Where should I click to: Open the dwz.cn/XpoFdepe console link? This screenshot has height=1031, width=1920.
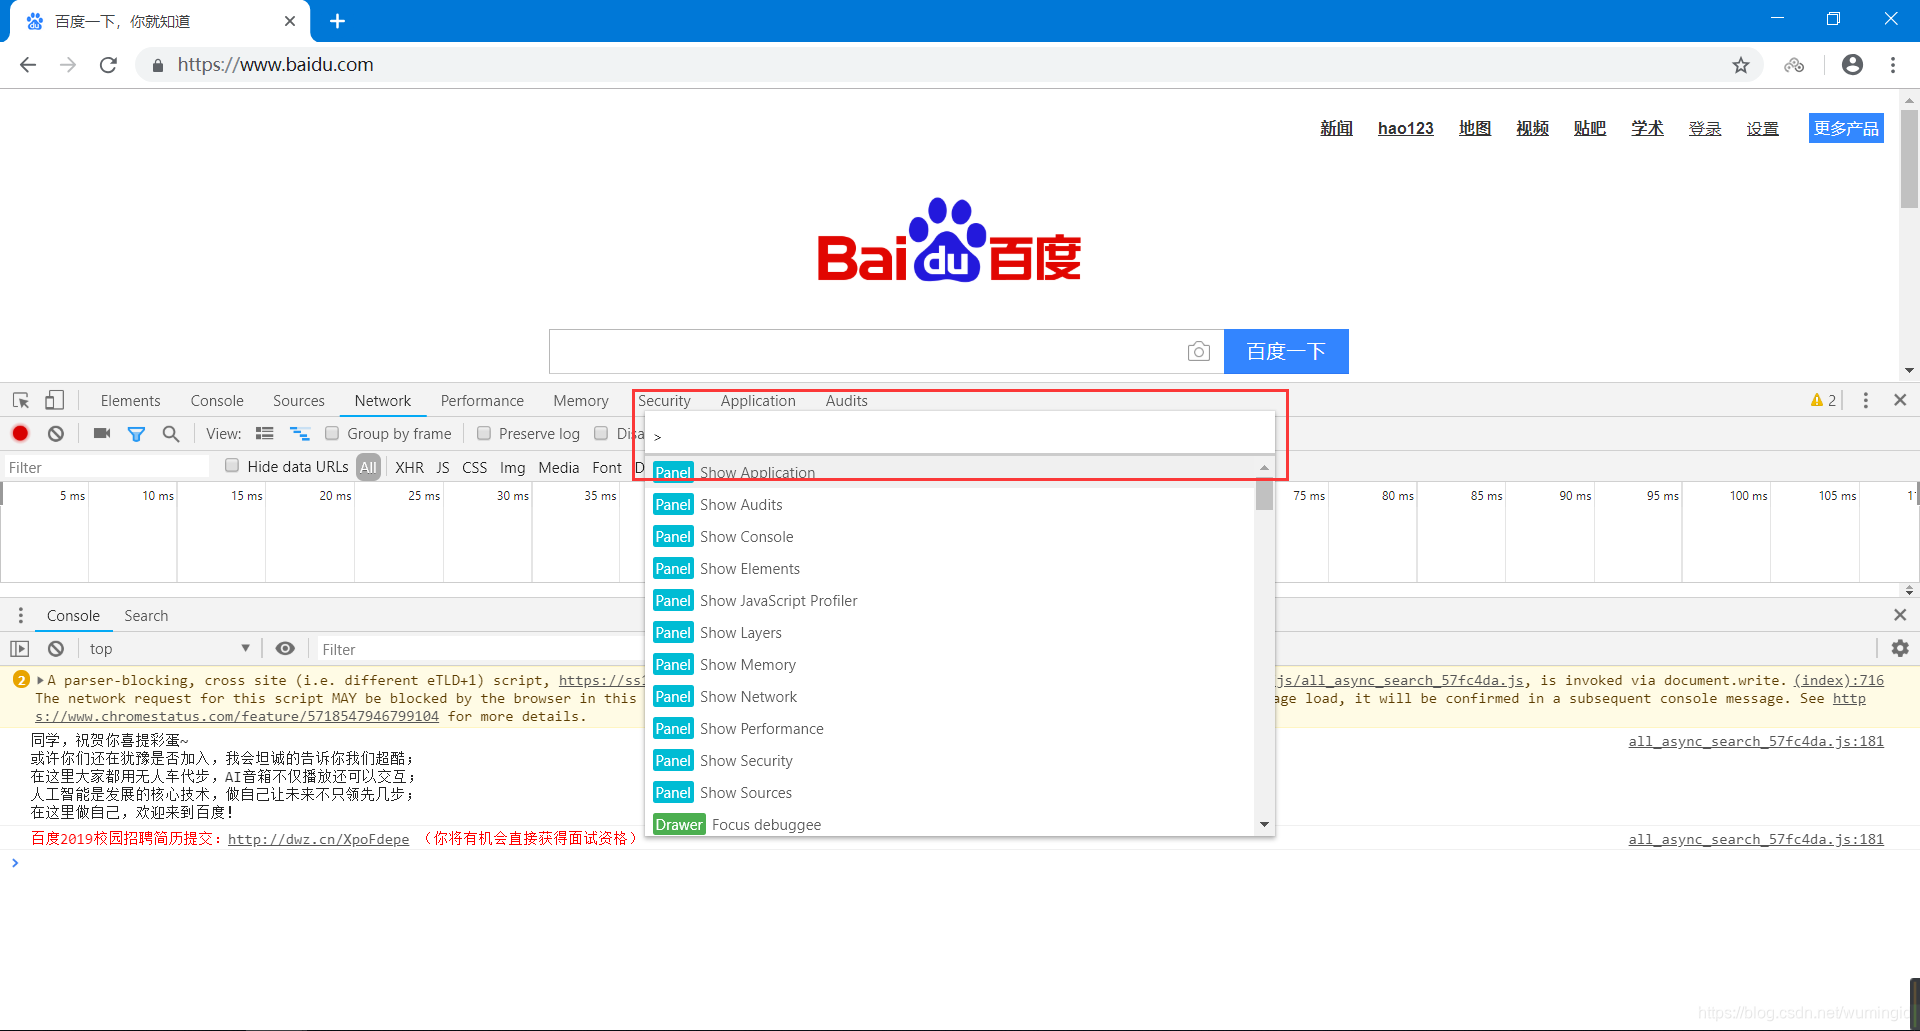318,839
